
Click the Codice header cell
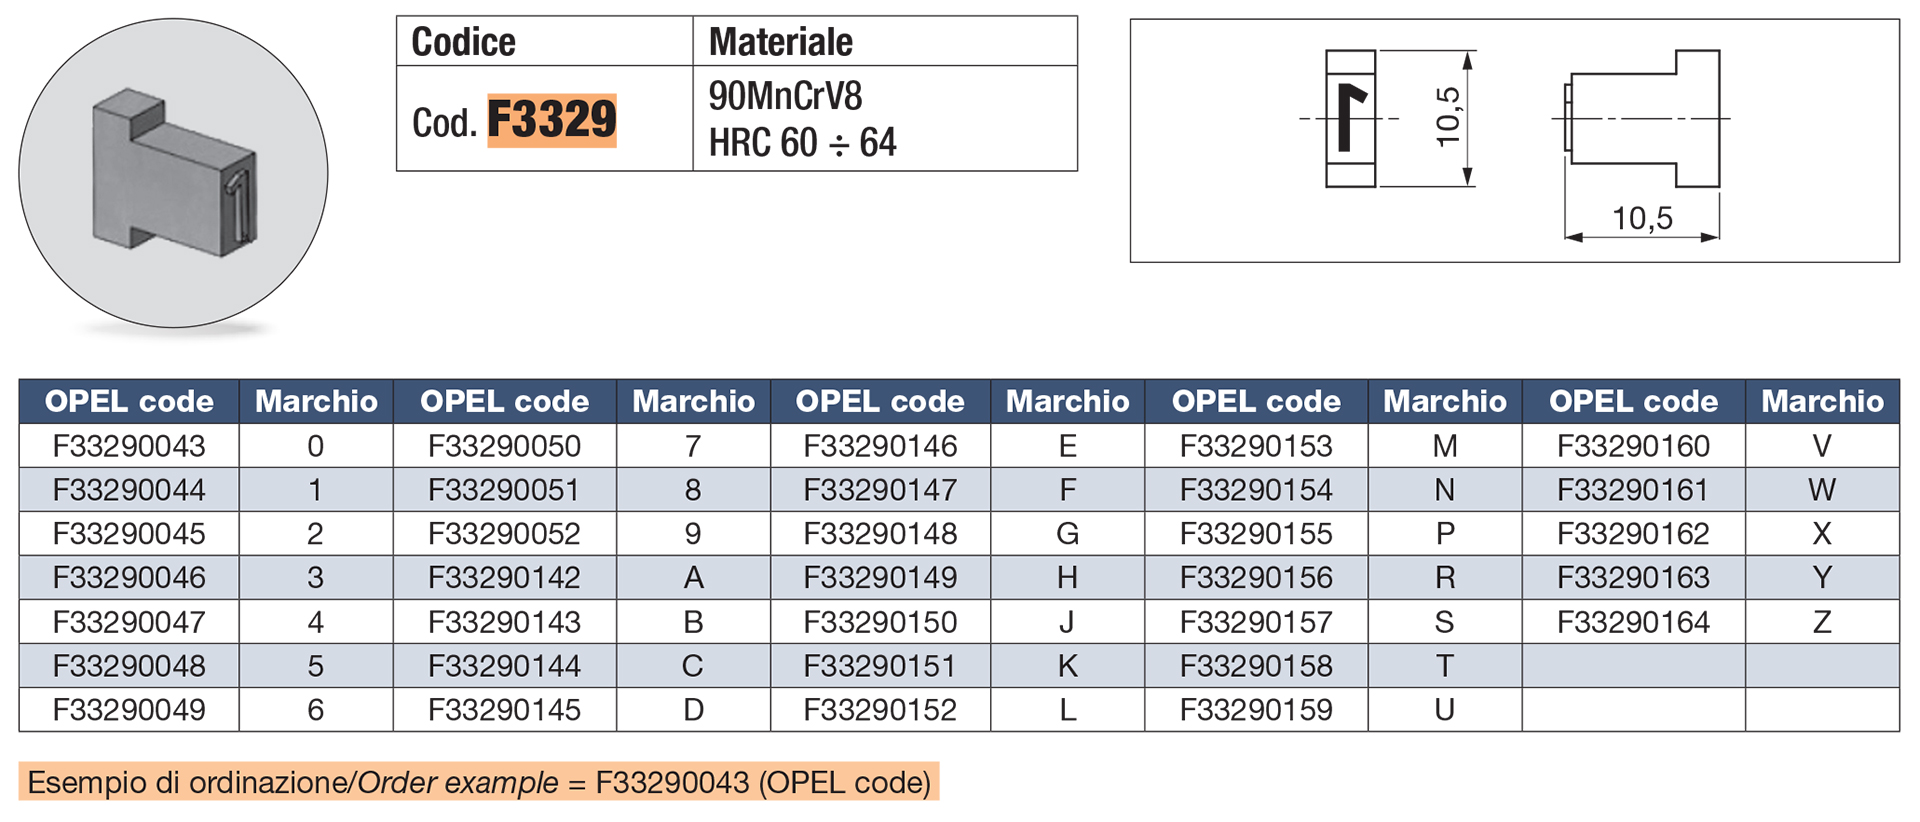pyautogui.click(x=545, y=42)
